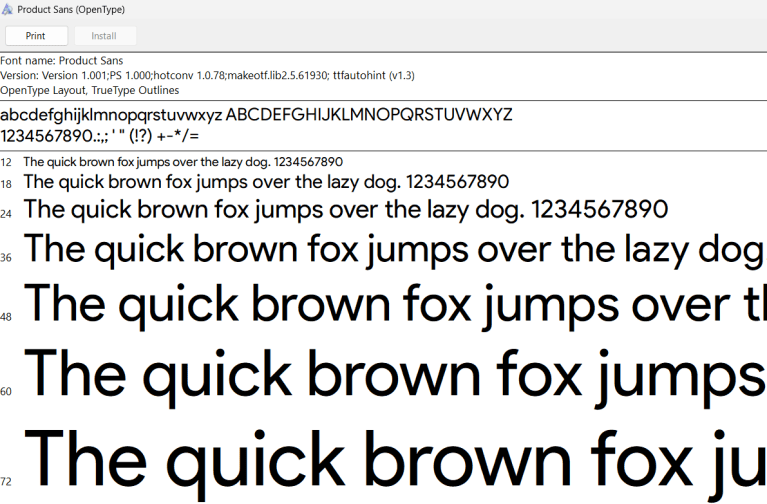Click the 72 point size label

point(6,482)
